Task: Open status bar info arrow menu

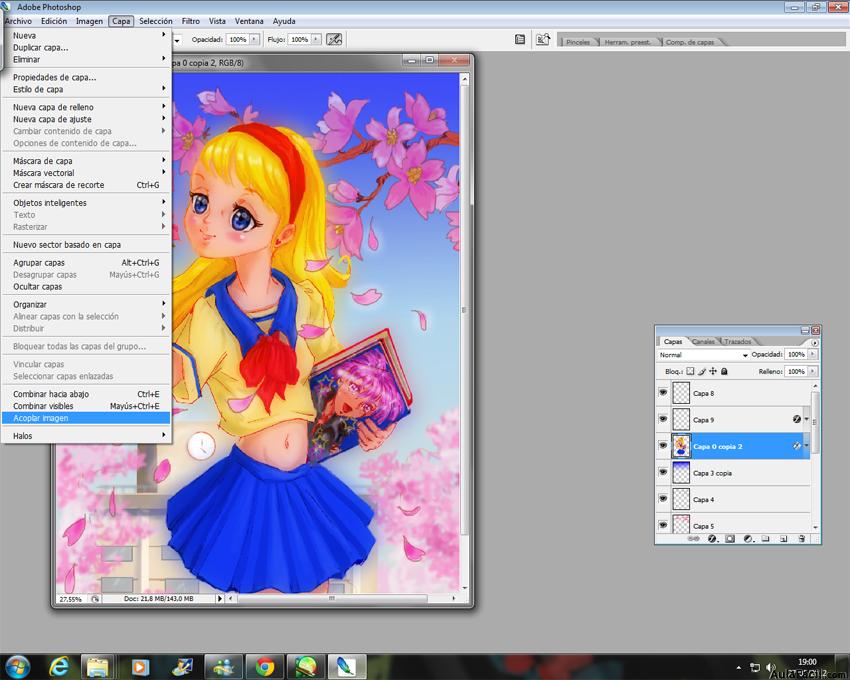Action: tap(220, 599)
